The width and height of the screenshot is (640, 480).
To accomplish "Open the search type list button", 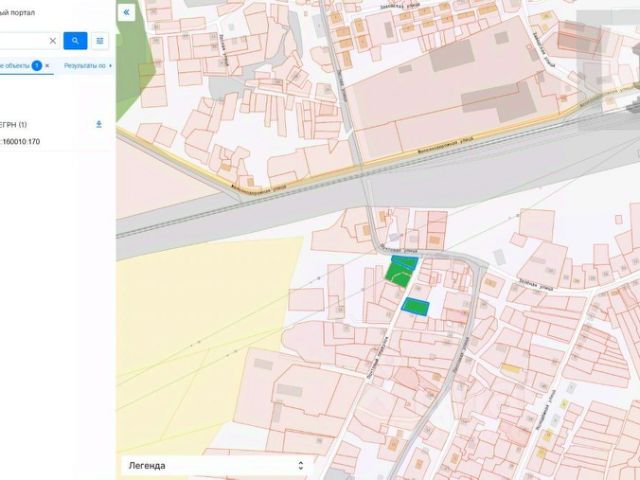I will [100, 41].
